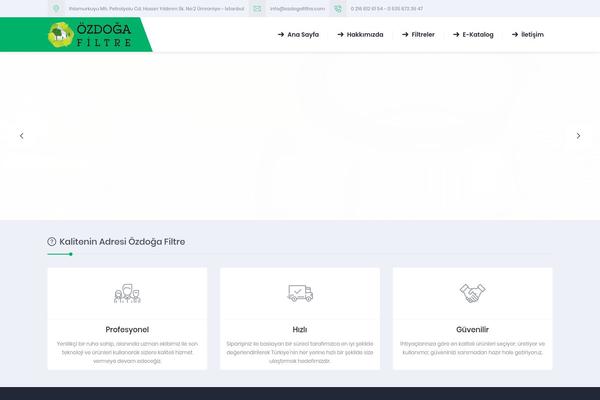Click the email address link in top bar
The height and width of the screenshot is (400, 600).
point(297,8)
